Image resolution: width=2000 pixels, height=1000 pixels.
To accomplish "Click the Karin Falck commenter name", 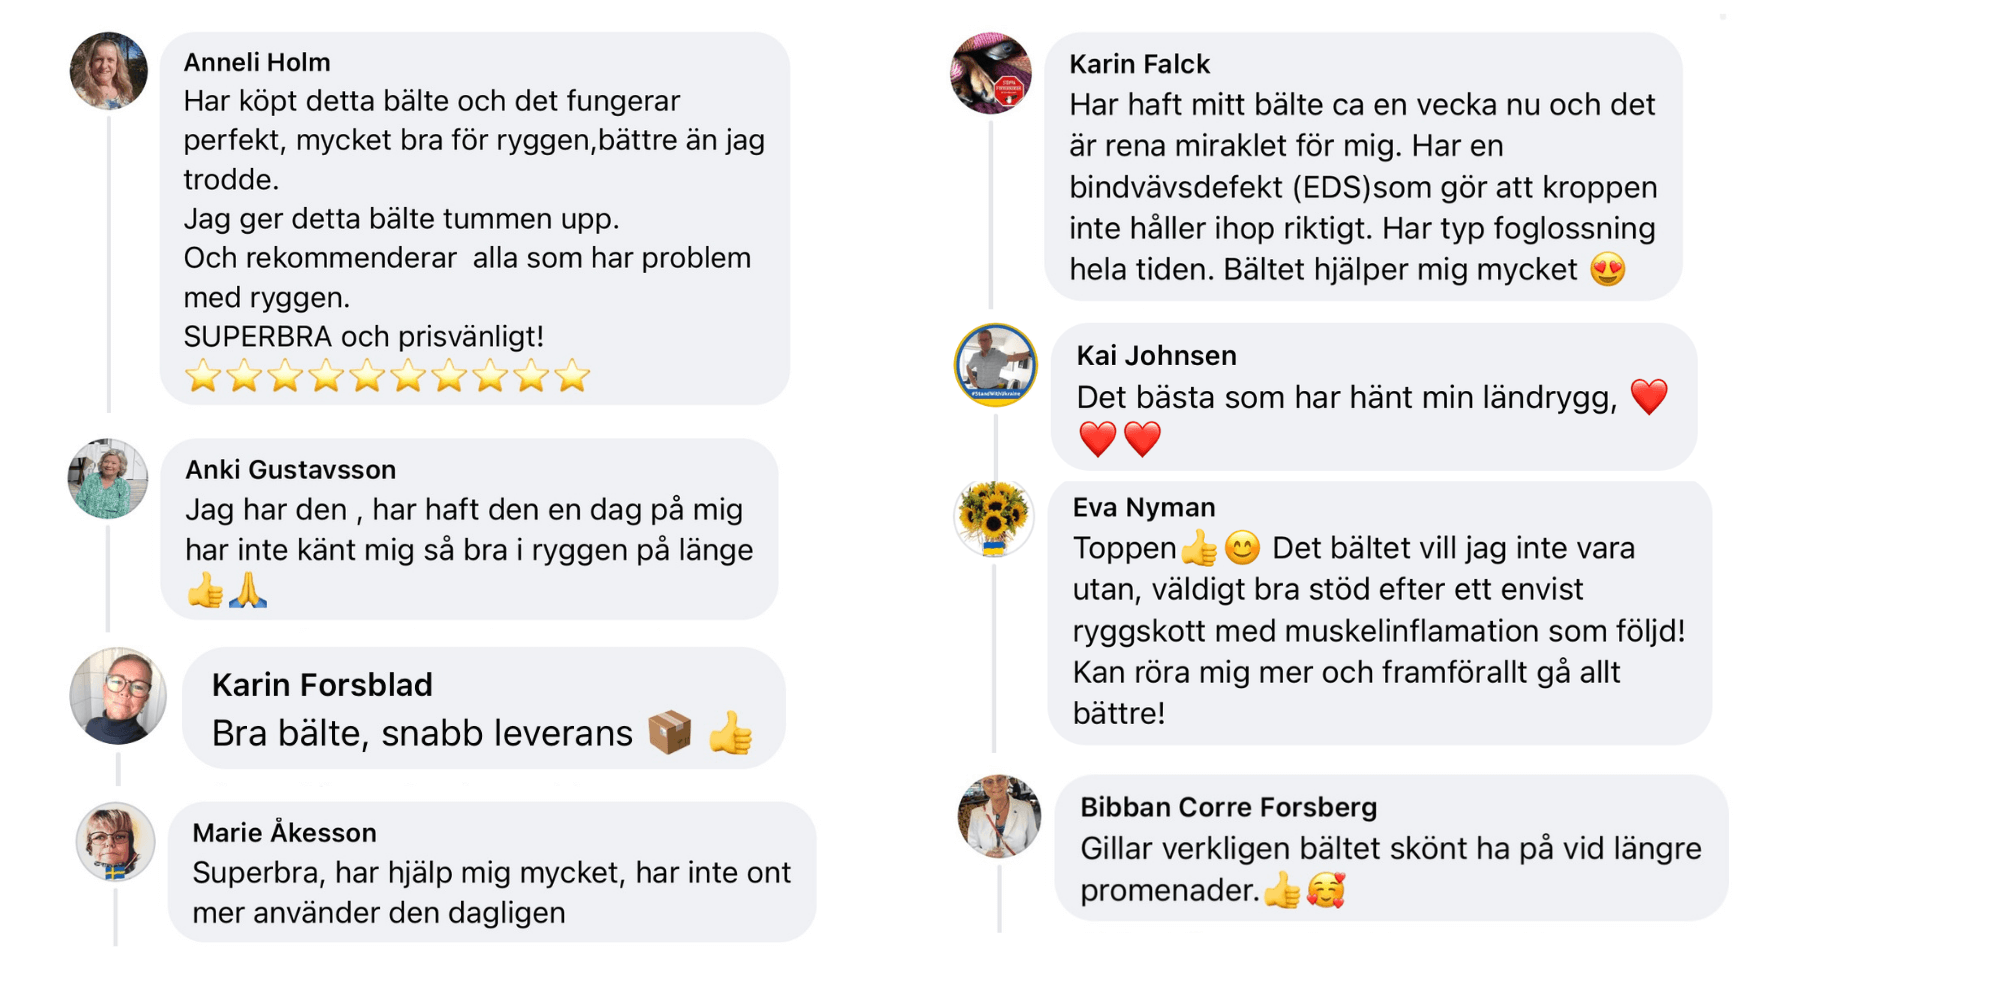I will pos(1139,64).
